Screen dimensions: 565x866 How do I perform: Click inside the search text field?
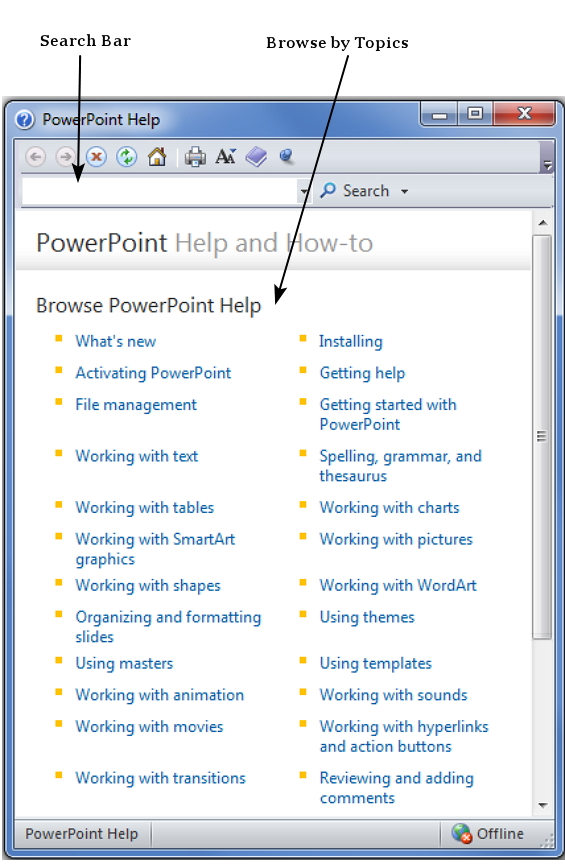pyautogui.click(x=160, y=192)
